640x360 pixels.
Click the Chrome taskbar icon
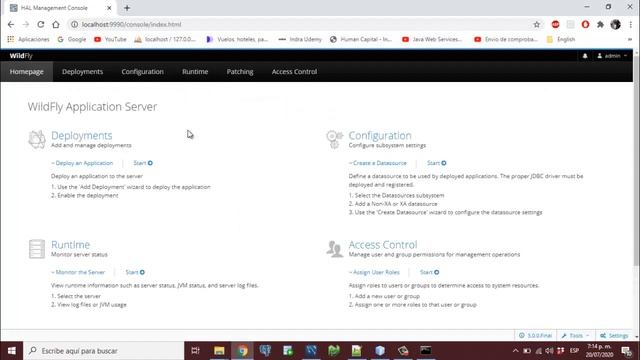click(x=242, y=351)
